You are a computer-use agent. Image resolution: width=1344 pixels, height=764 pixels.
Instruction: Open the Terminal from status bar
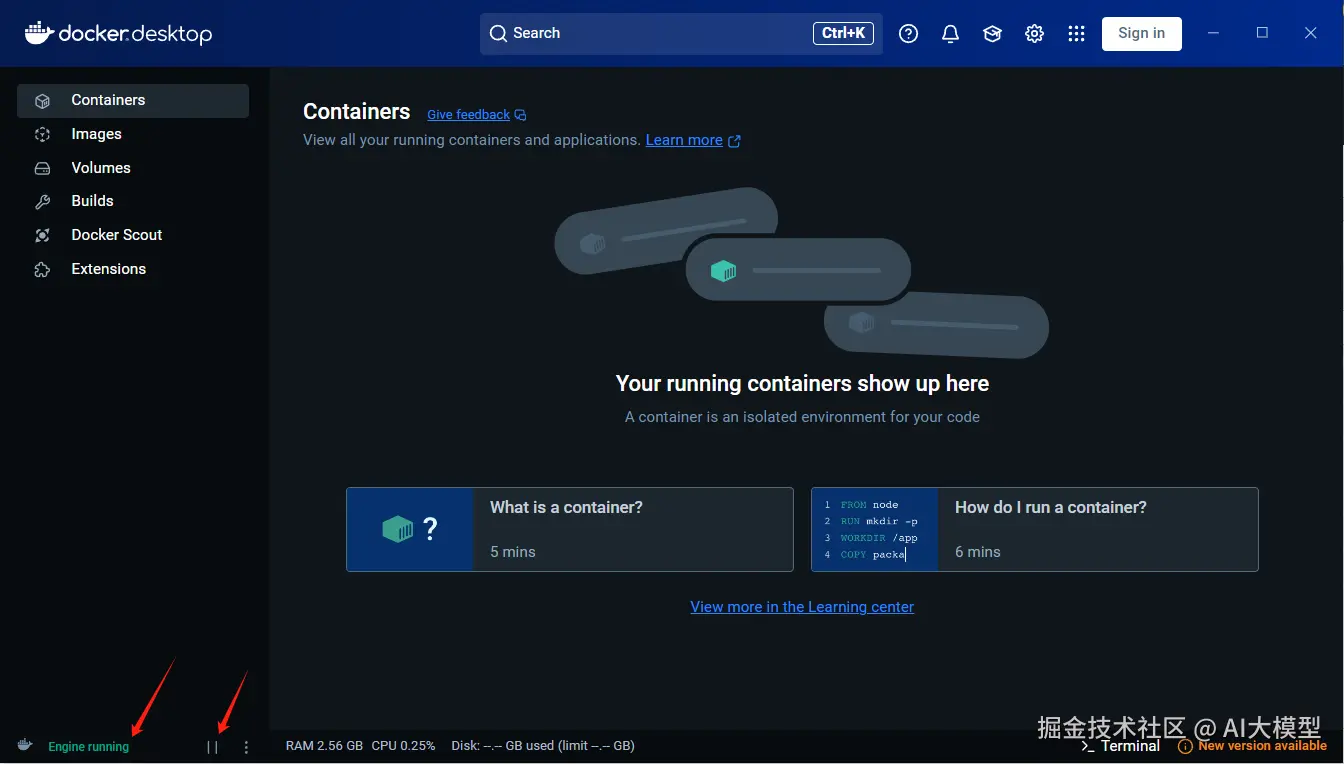click(x=1121, y=746)
